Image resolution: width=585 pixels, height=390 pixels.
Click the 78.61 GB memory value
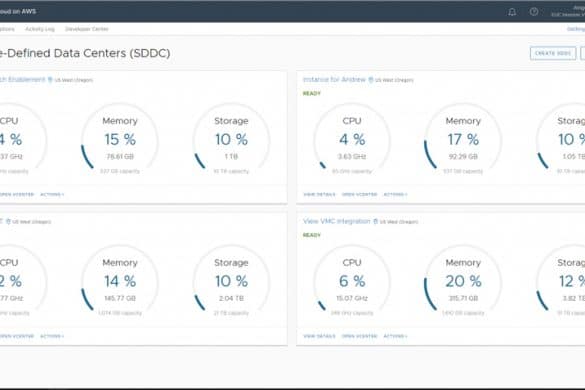(120, 157)
